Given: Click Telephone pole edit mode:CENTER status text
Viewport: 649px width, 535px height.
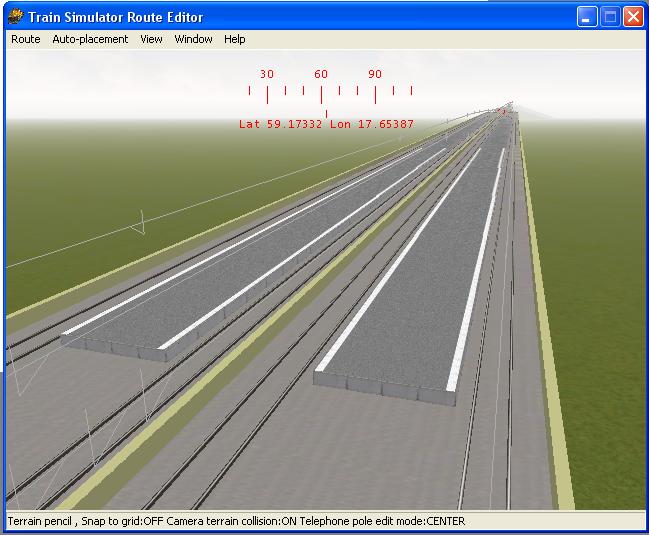Looking at the screenshot, I should pyautogui.click(x=383, y=521).
